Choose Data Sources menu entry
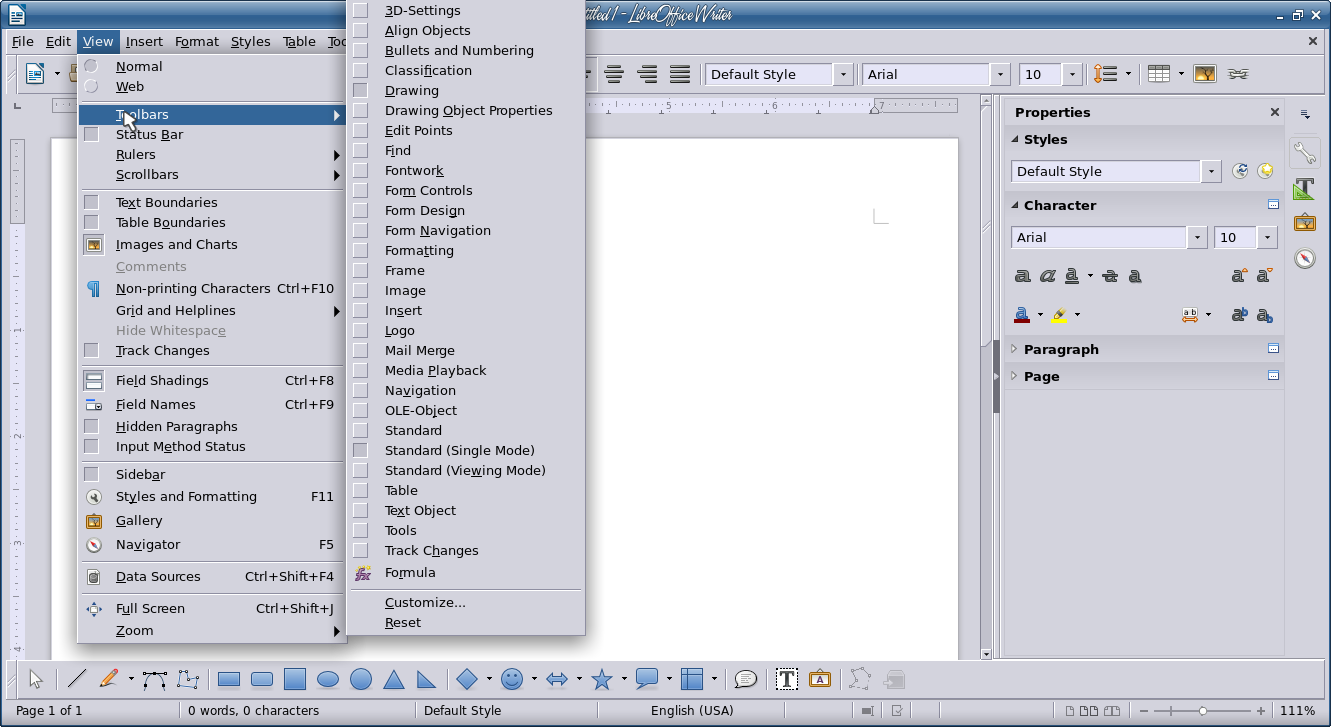1331x727 pixels. [212, 576]
